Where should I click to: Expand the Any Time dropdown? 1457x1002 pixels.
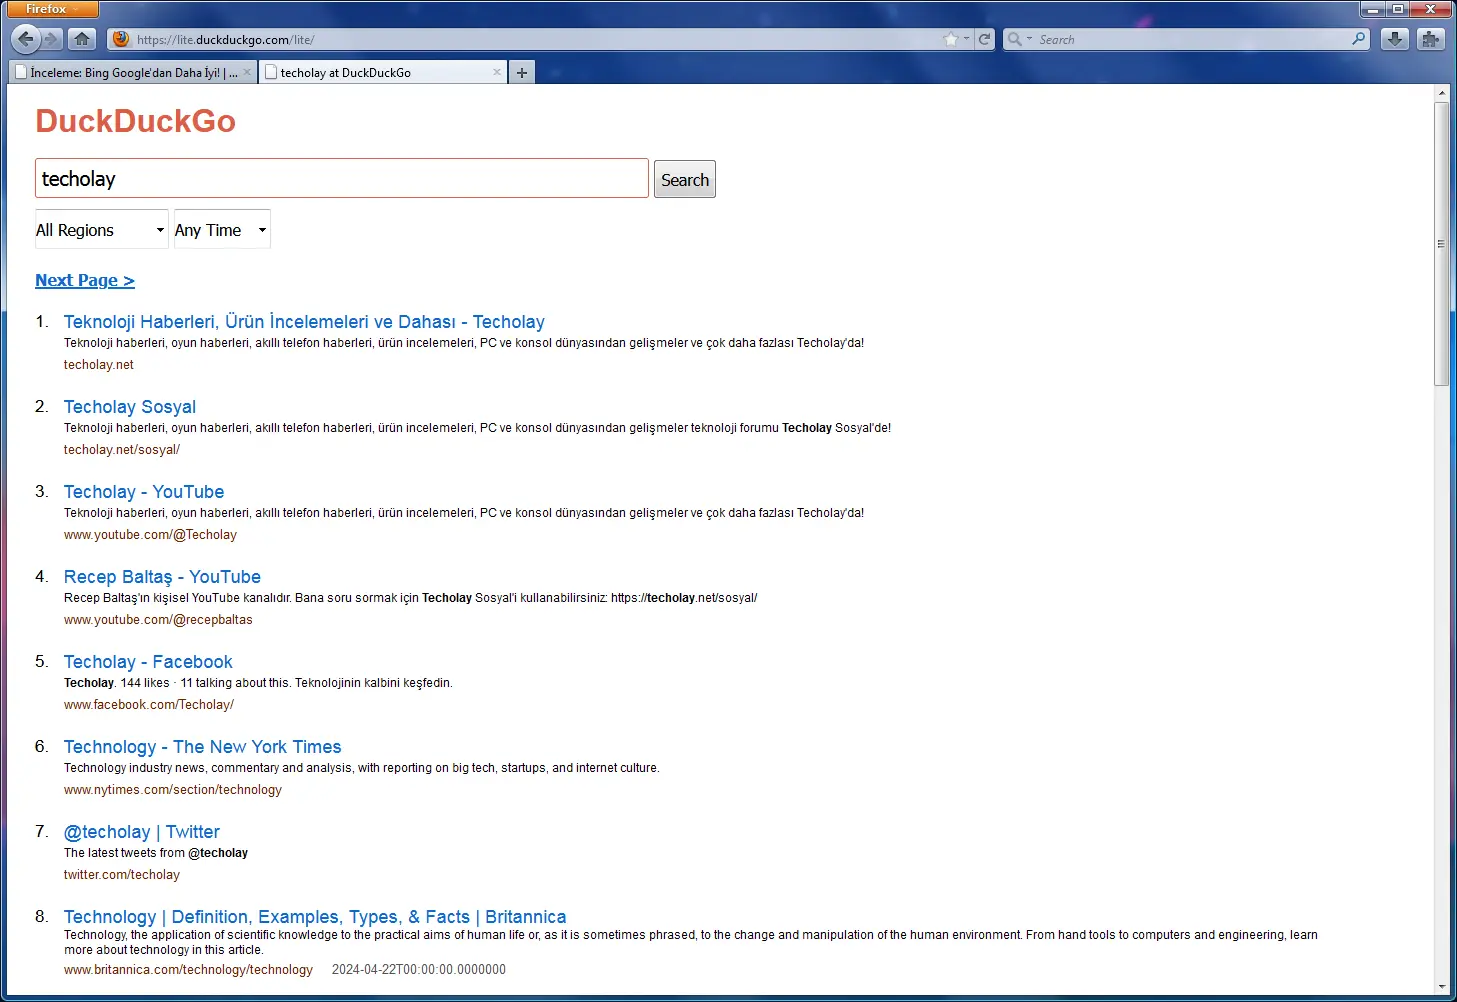tap(222, 230)
